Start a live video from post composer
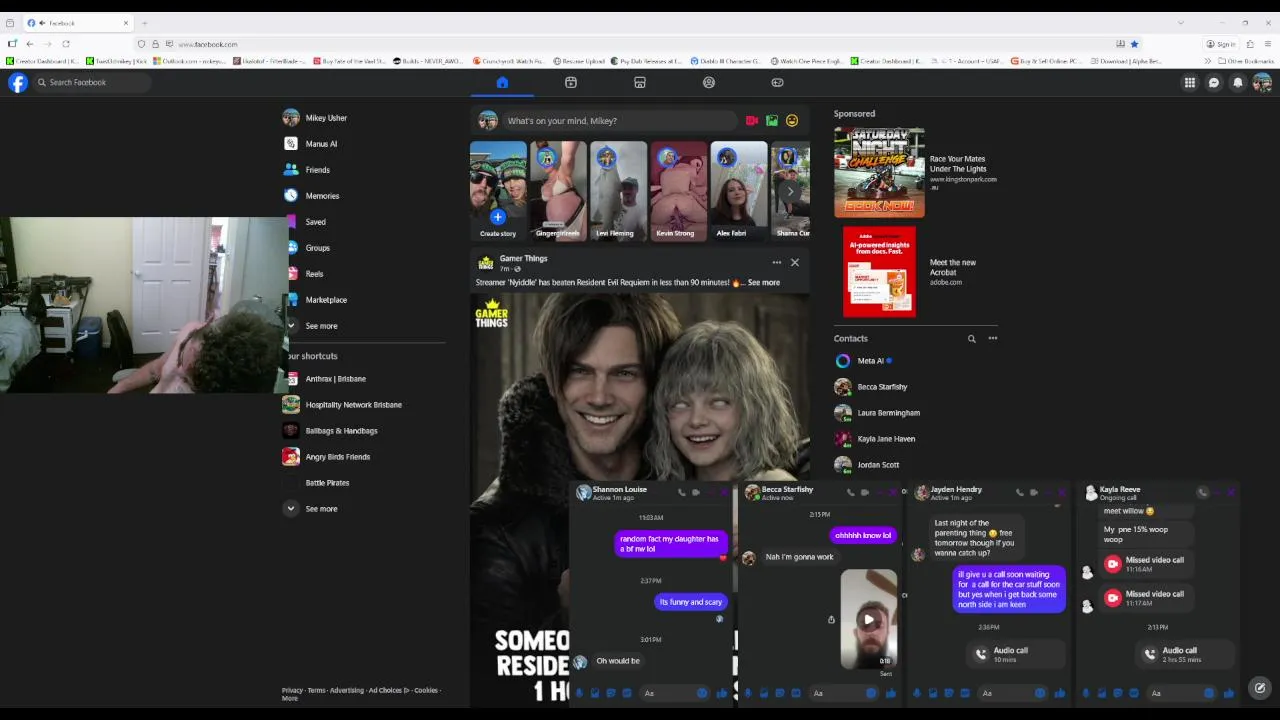Screen dimensions: 1280x720 click(752, 121)
